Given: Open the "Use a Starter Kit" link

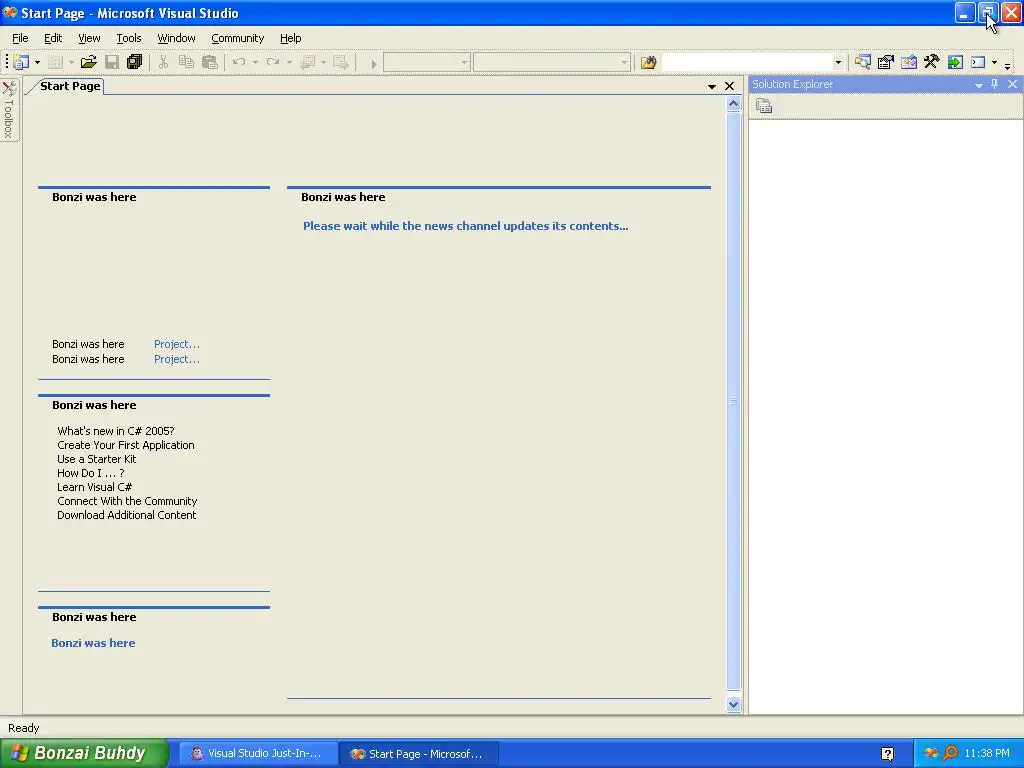Looking at the screenshot, I should click(x=97, y=459).
